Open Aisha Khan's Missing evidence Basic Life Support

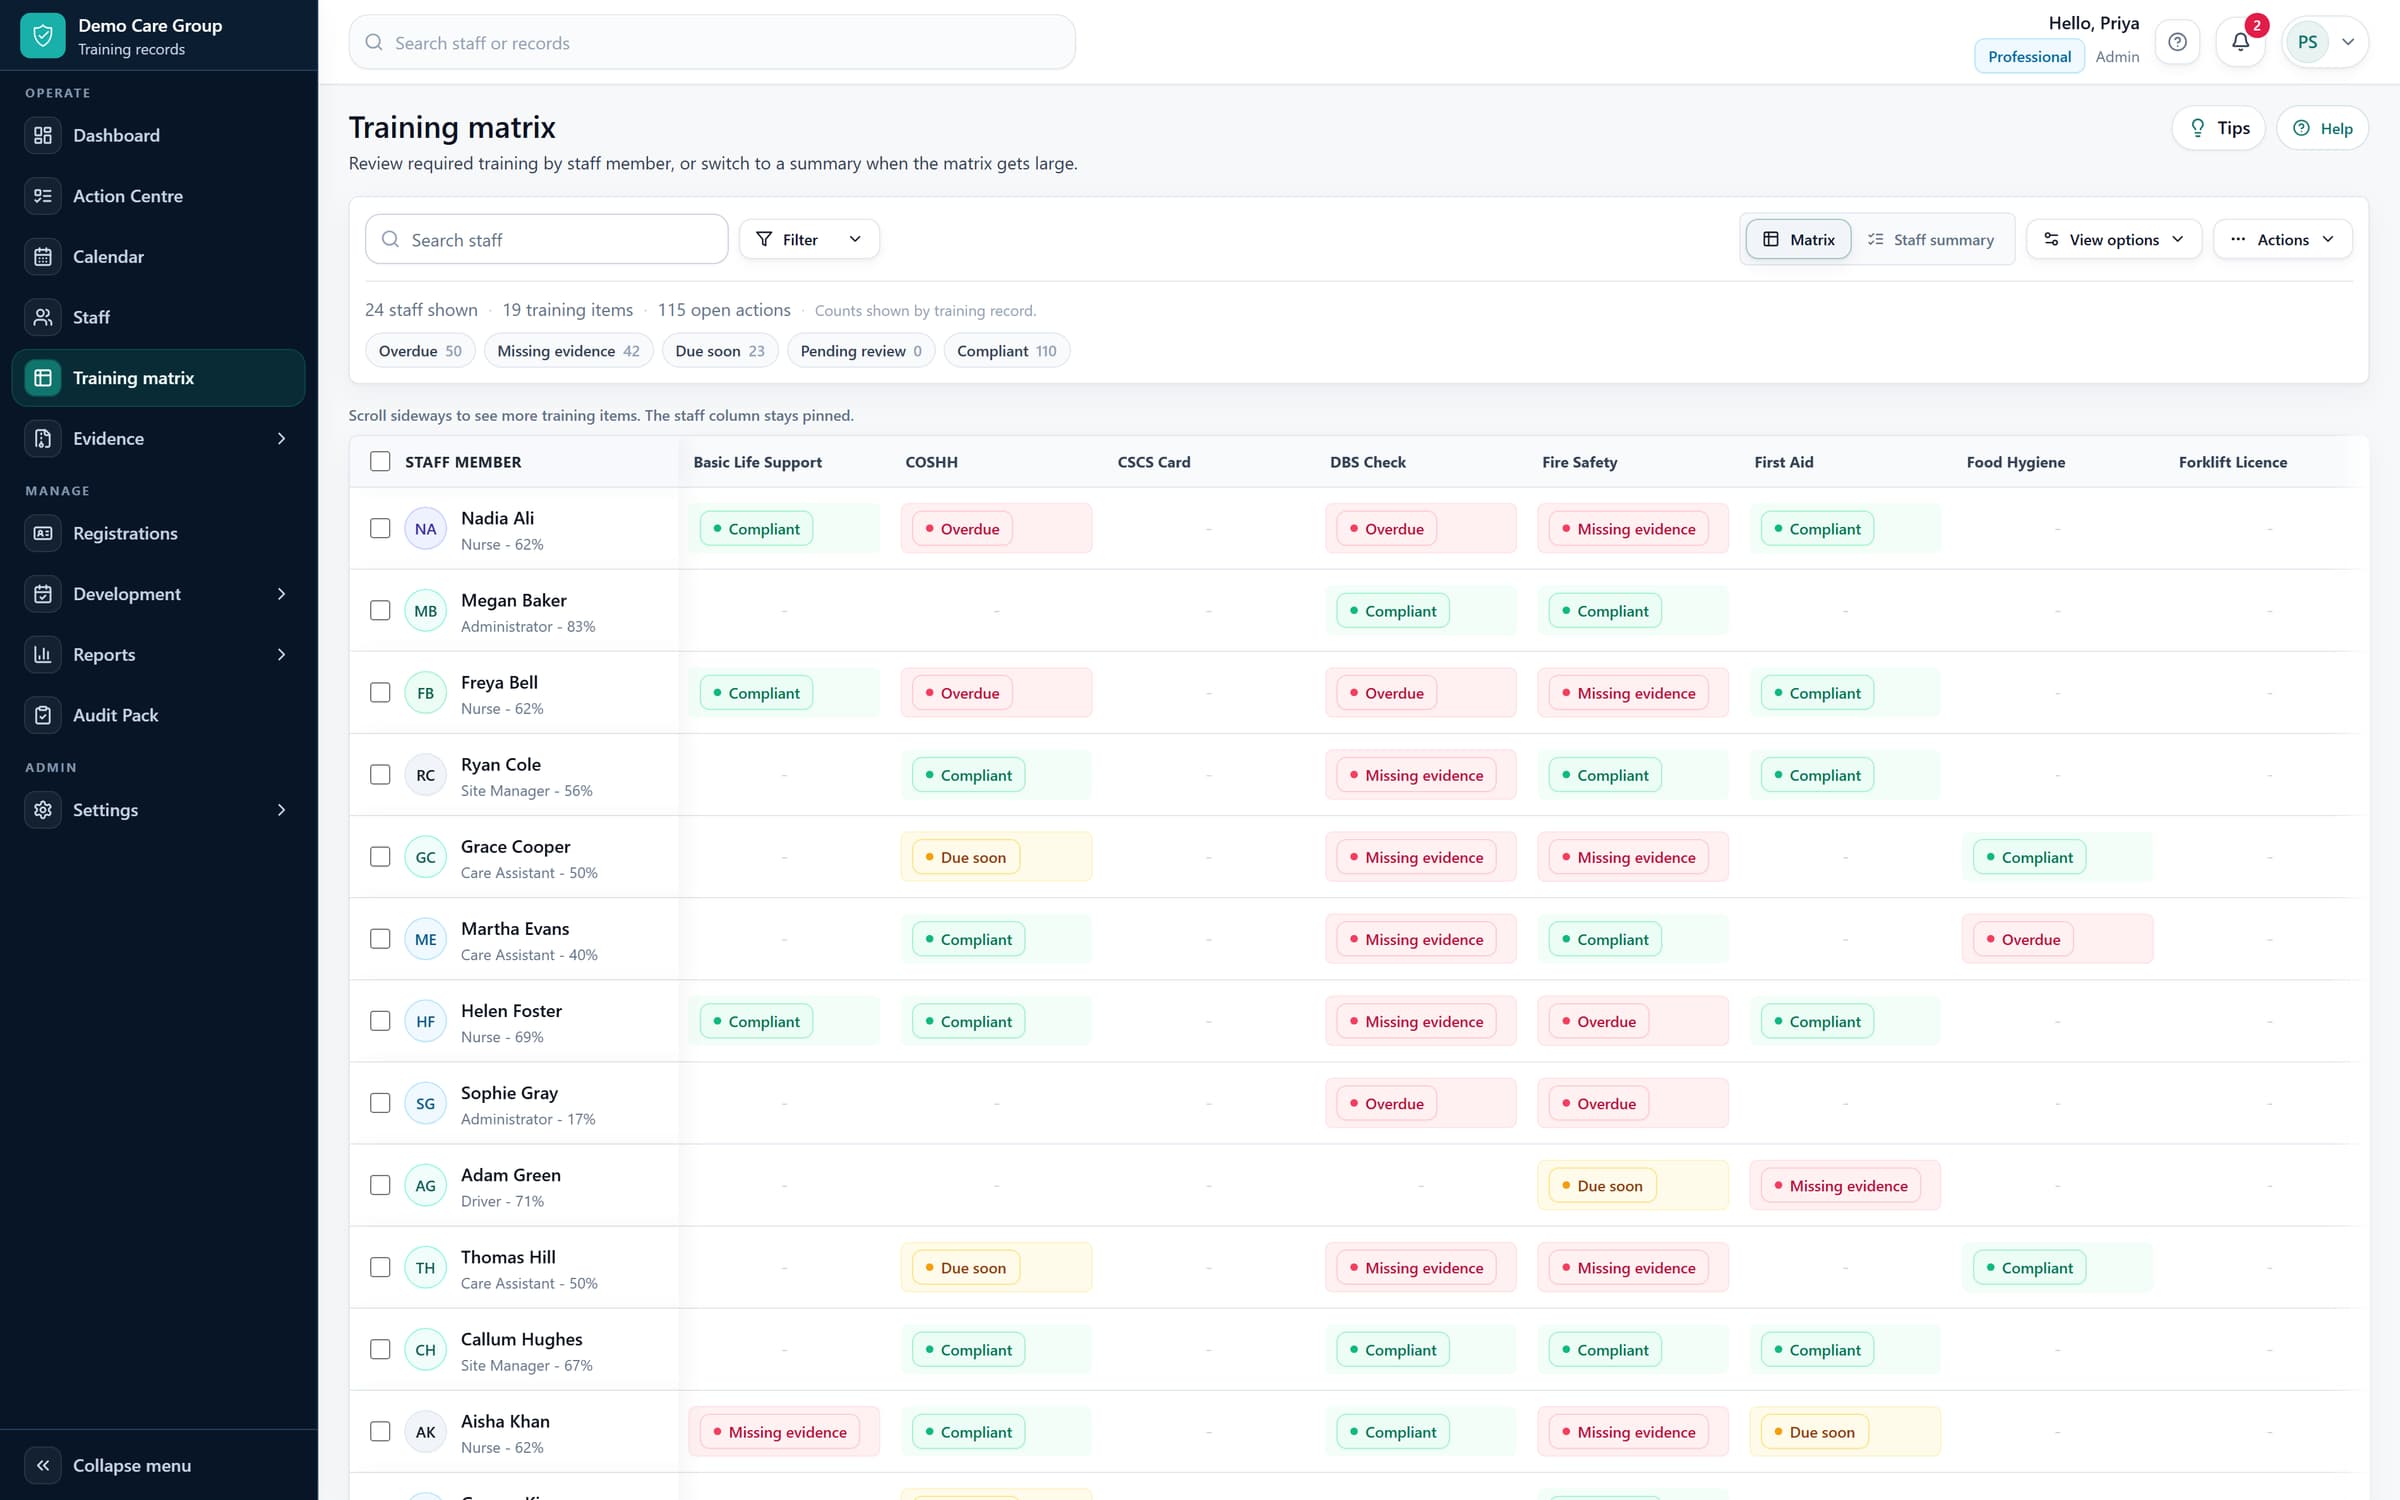coord(780,1432)
